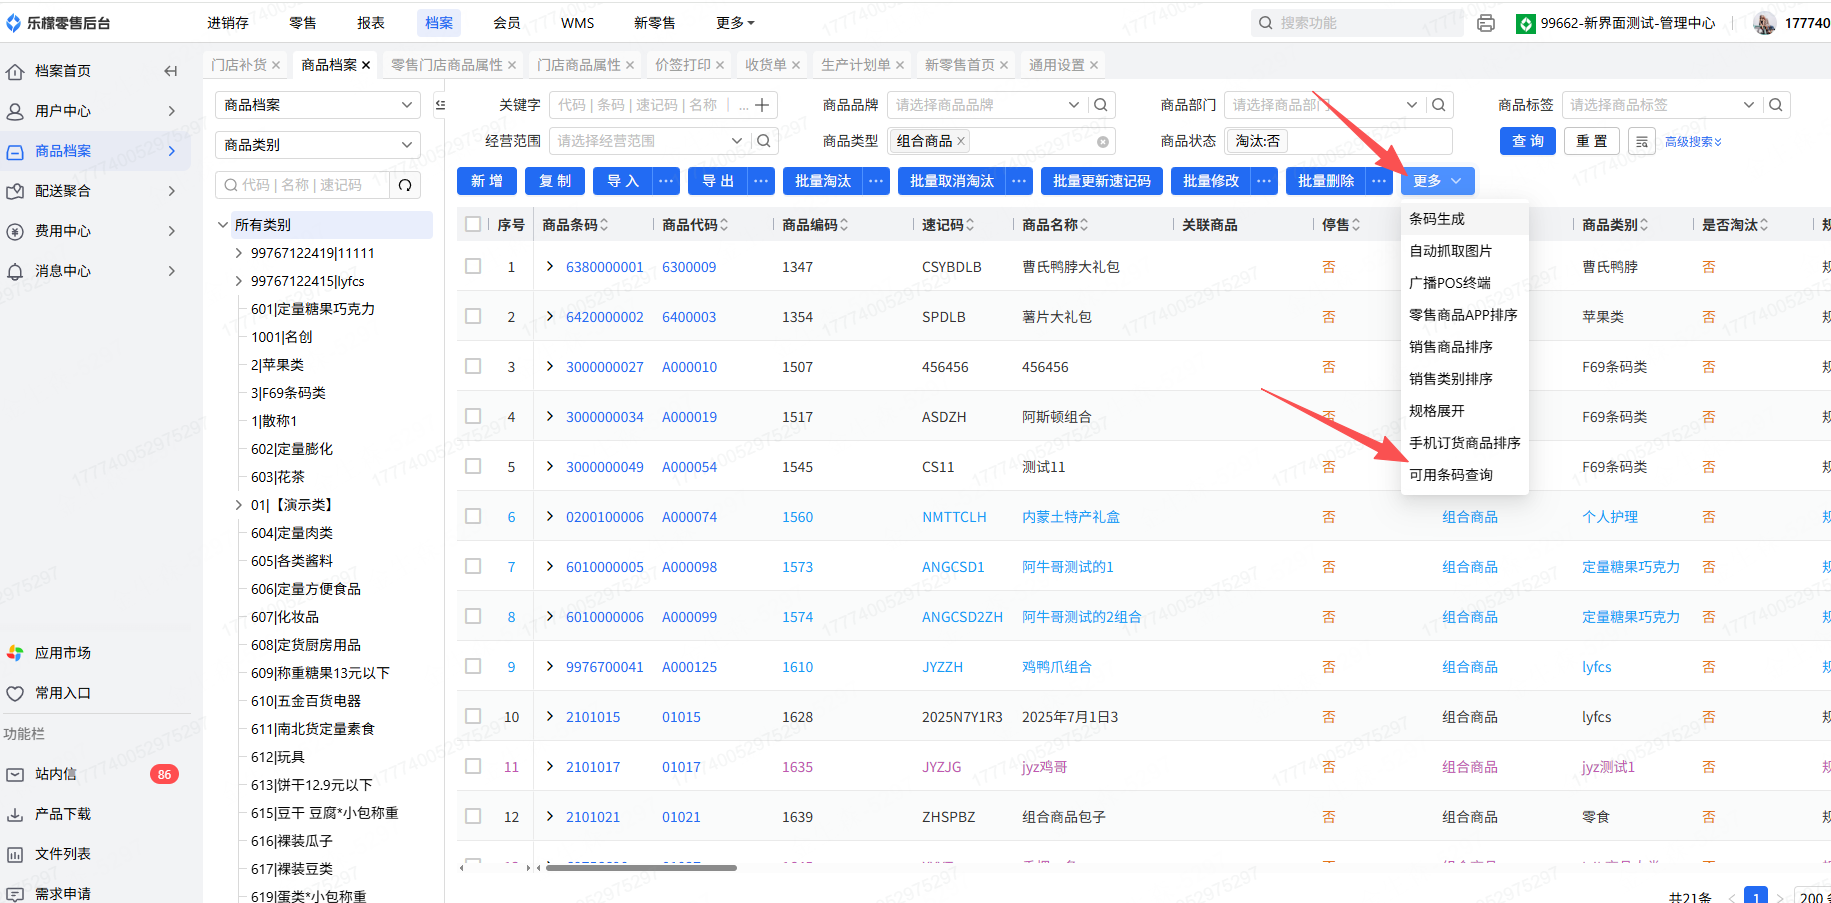Screen dimensions: 1831x903
Task: Click the 搜索功能 search box
Action: pos(1357,23)
